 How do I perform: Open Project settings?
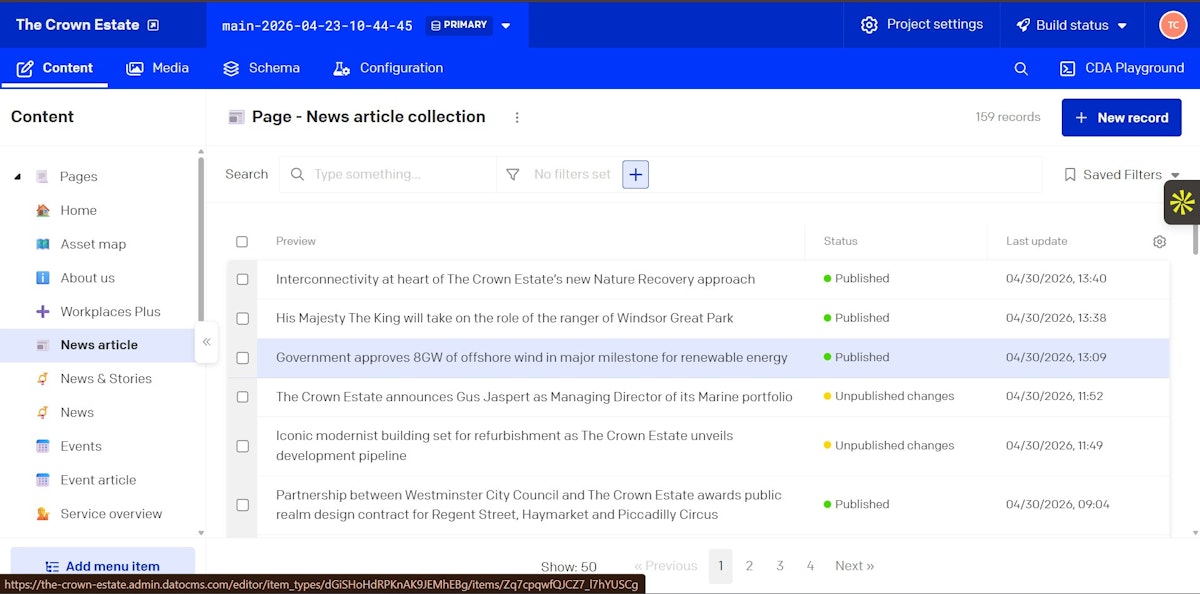coord(922,24)
